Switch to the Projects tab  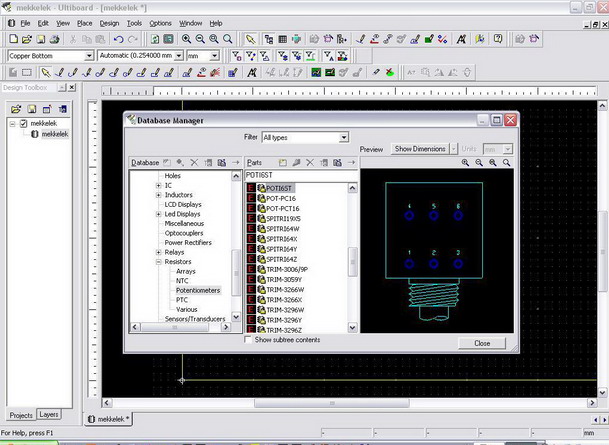(21, 415)
